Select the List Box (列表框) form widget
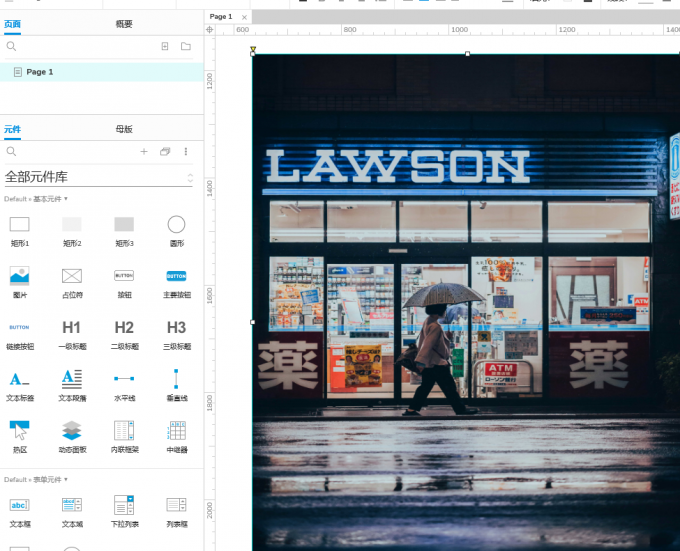Image resolution: width=680 pixels, height=551 pixels. click(177, 512)
